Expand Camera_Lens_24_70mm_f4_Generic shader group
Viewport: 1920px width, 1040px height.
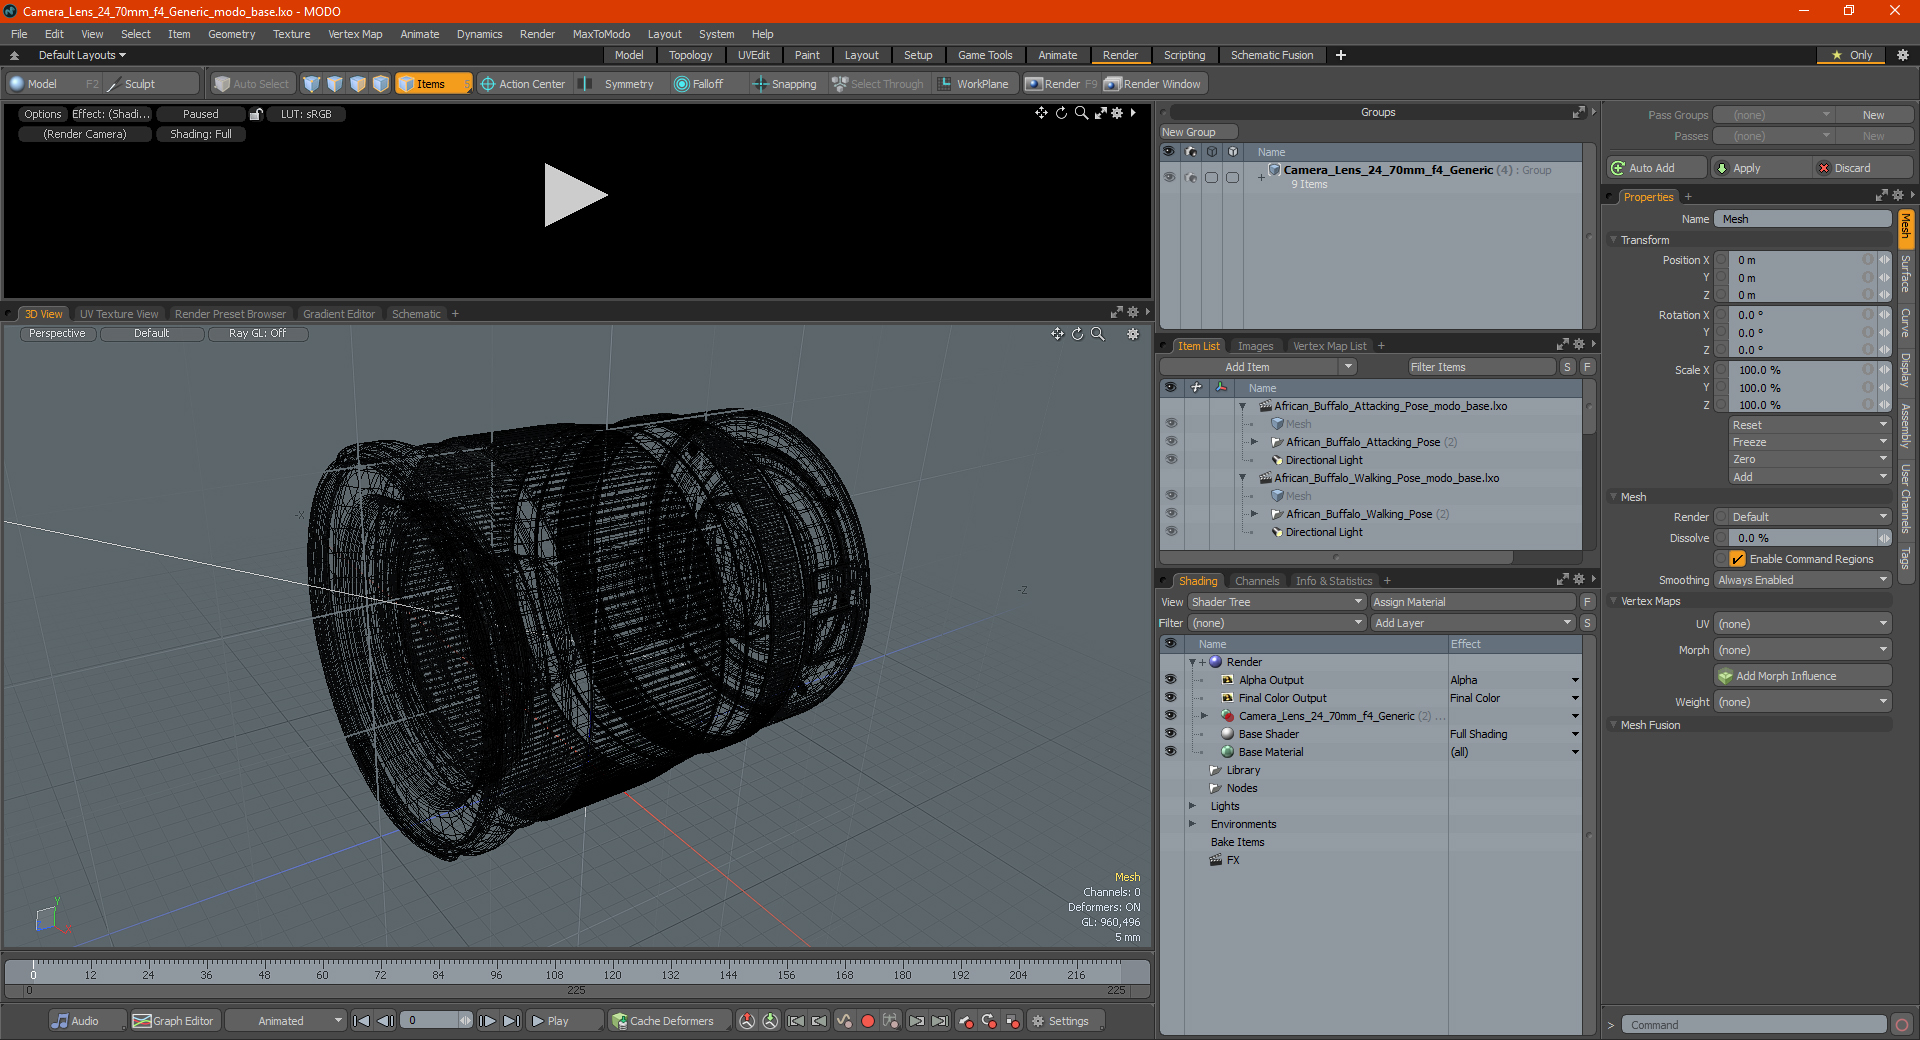pyautogui.click(x=1204, y=715)
